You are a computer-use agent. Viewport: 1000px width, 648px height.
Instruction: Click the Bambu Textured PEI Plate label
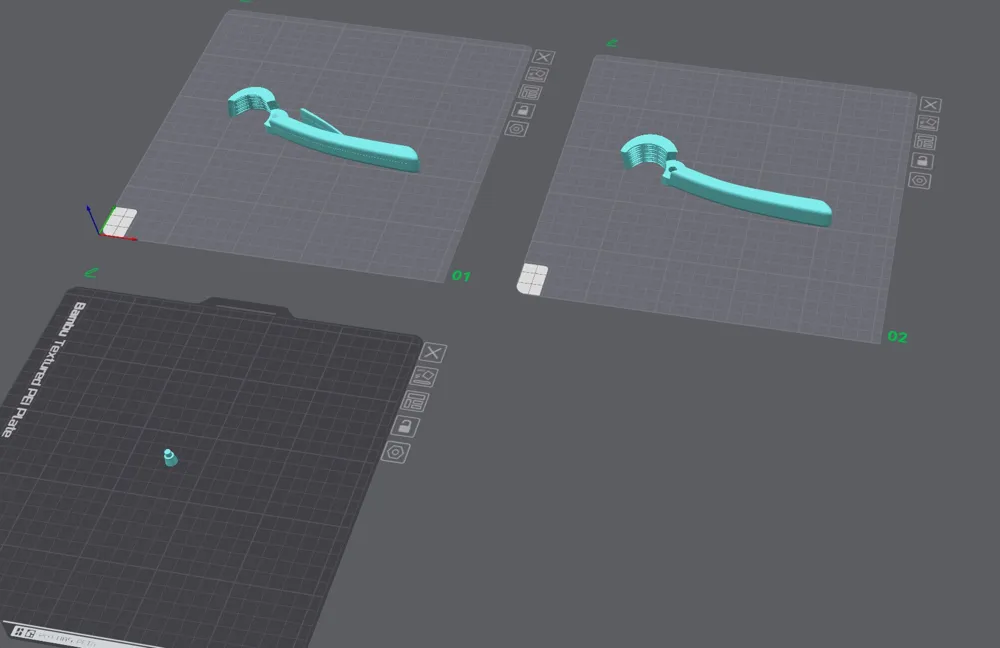43,369
